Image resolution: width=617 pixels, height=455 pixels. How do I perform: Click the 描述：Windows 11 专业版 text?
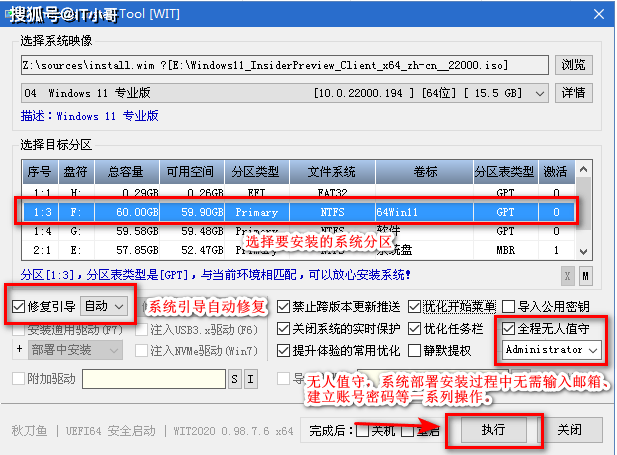[90, 116]
